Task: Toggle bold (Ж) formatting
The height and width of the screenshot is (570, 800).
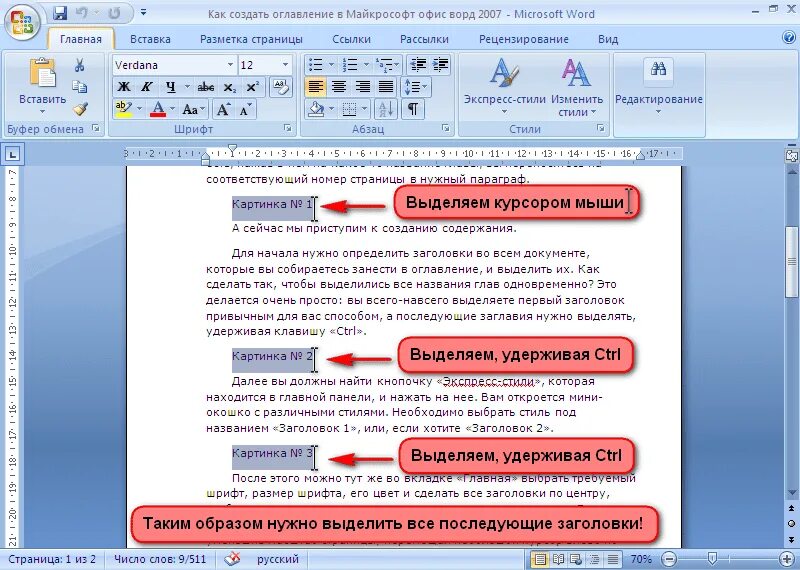Action: click(123, 87)
